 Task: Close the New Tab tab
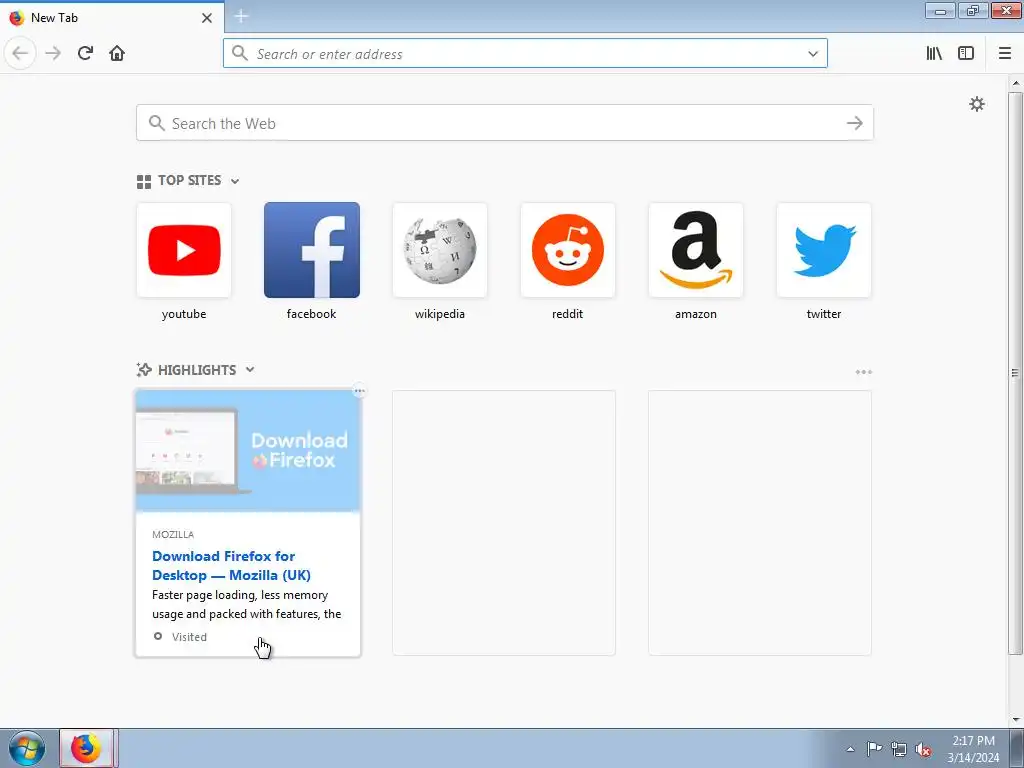[206, 18]
